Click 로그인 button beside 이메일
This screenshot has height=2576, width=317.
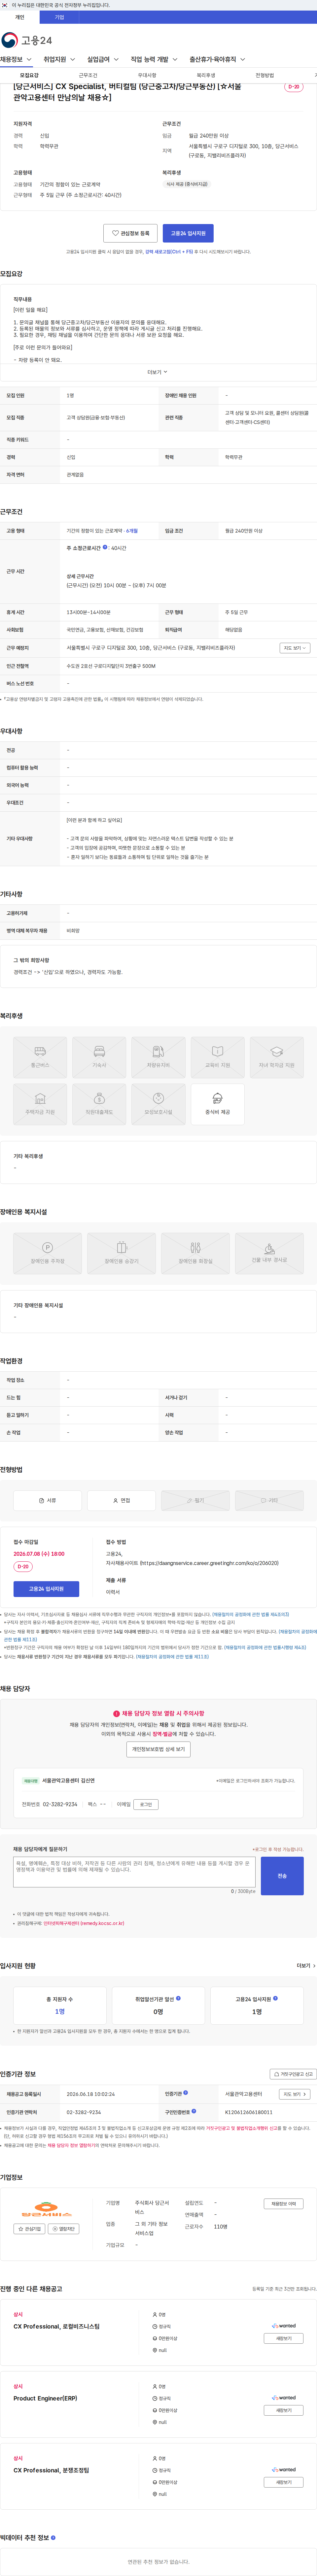tap(146, 1804)
